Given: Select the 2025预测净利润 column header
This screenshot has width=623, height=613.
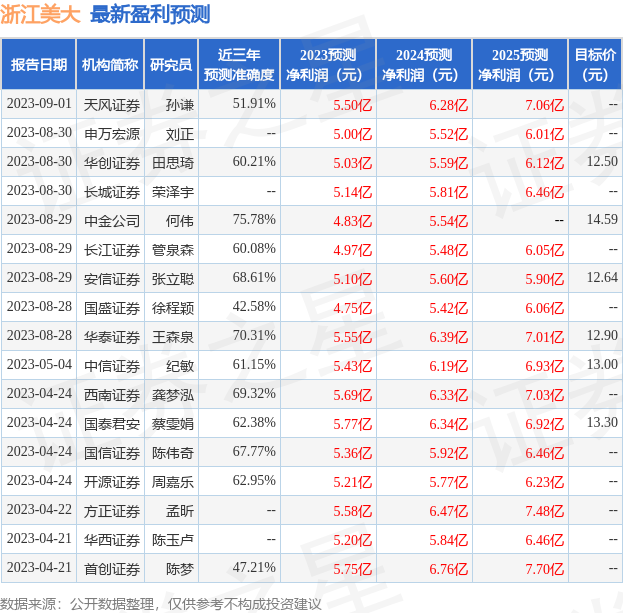Looking at the screenshot, I should (x=520, y=64).
